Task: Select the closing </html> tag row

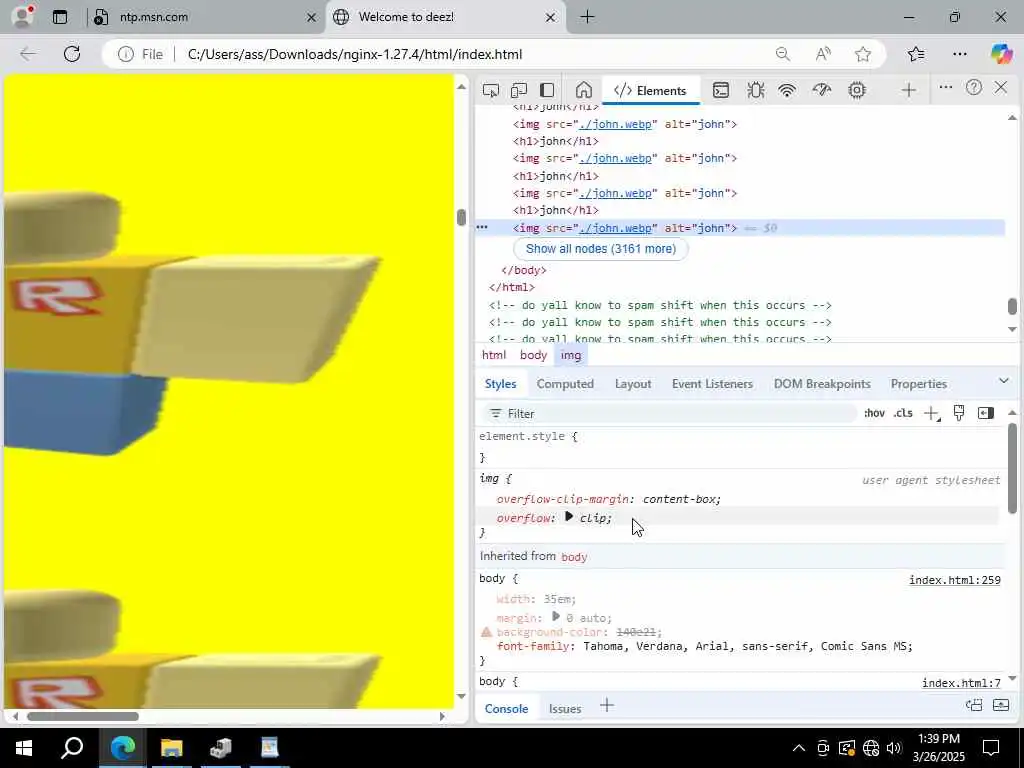Action: (512, 287)
